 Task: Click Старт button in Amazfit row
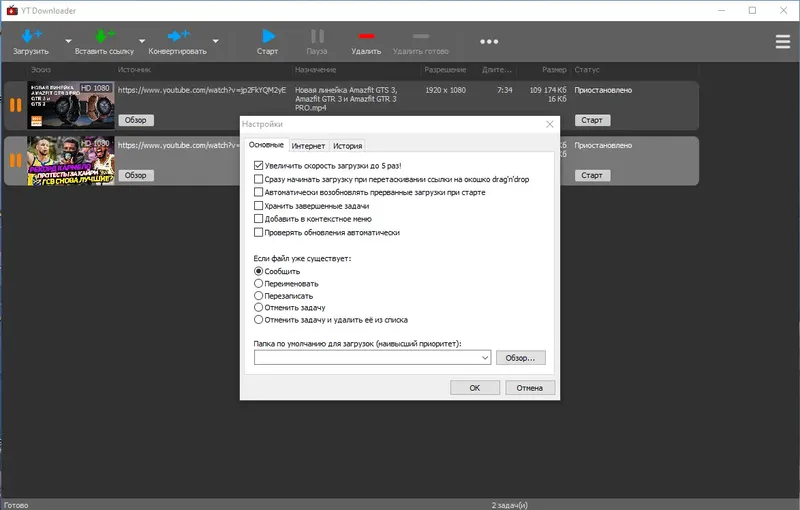click(592, 120)
